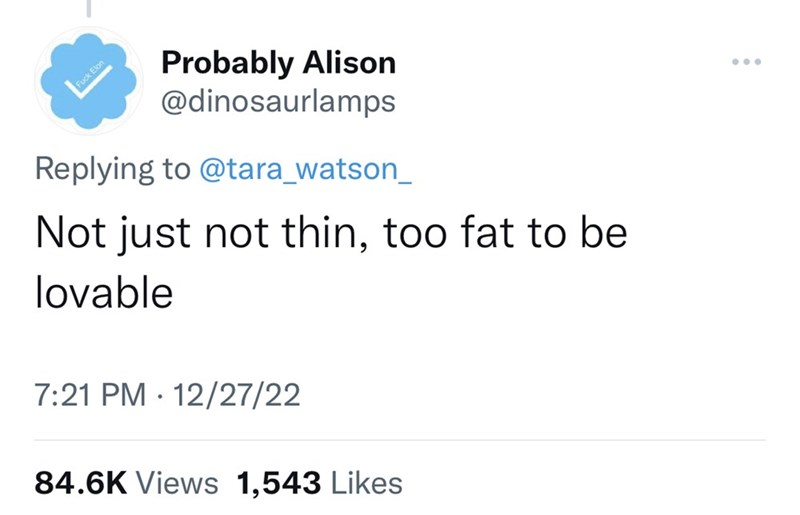Click the white checkmark inside the avatar

pos(88,82)
